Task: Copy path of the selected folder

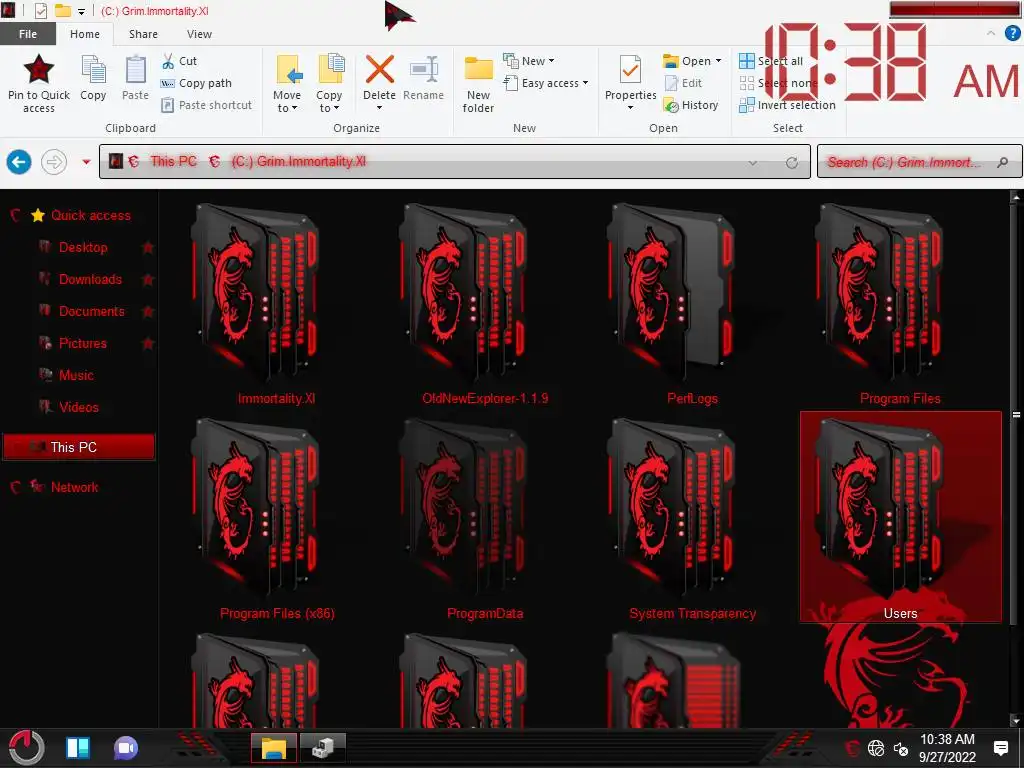Action: pyautogui.click(x=196, y=83)
